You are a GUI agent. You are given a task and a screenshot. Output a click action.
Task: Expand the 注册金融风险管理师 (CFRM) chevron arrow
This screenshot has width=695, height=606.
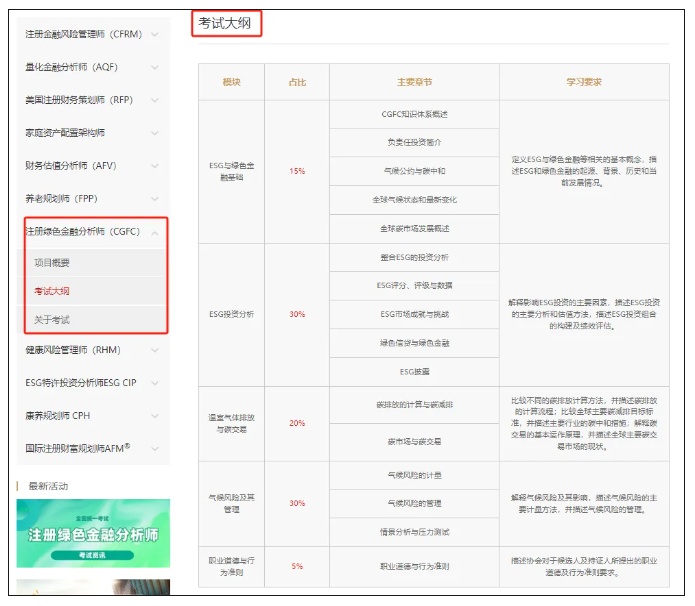pyautogui.click(x=154, y=35)
